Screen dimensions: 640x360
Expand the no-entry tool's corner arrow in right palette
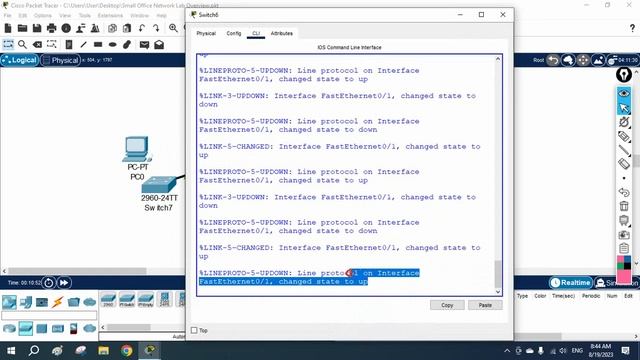click(x=630, y=128)
